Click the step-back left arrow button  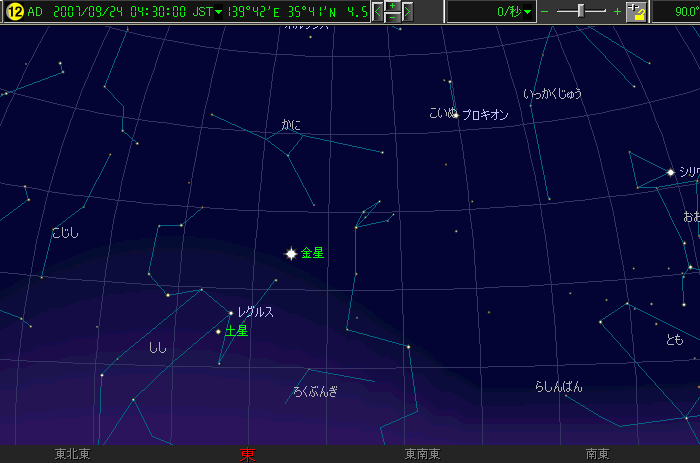click(378, 12)
